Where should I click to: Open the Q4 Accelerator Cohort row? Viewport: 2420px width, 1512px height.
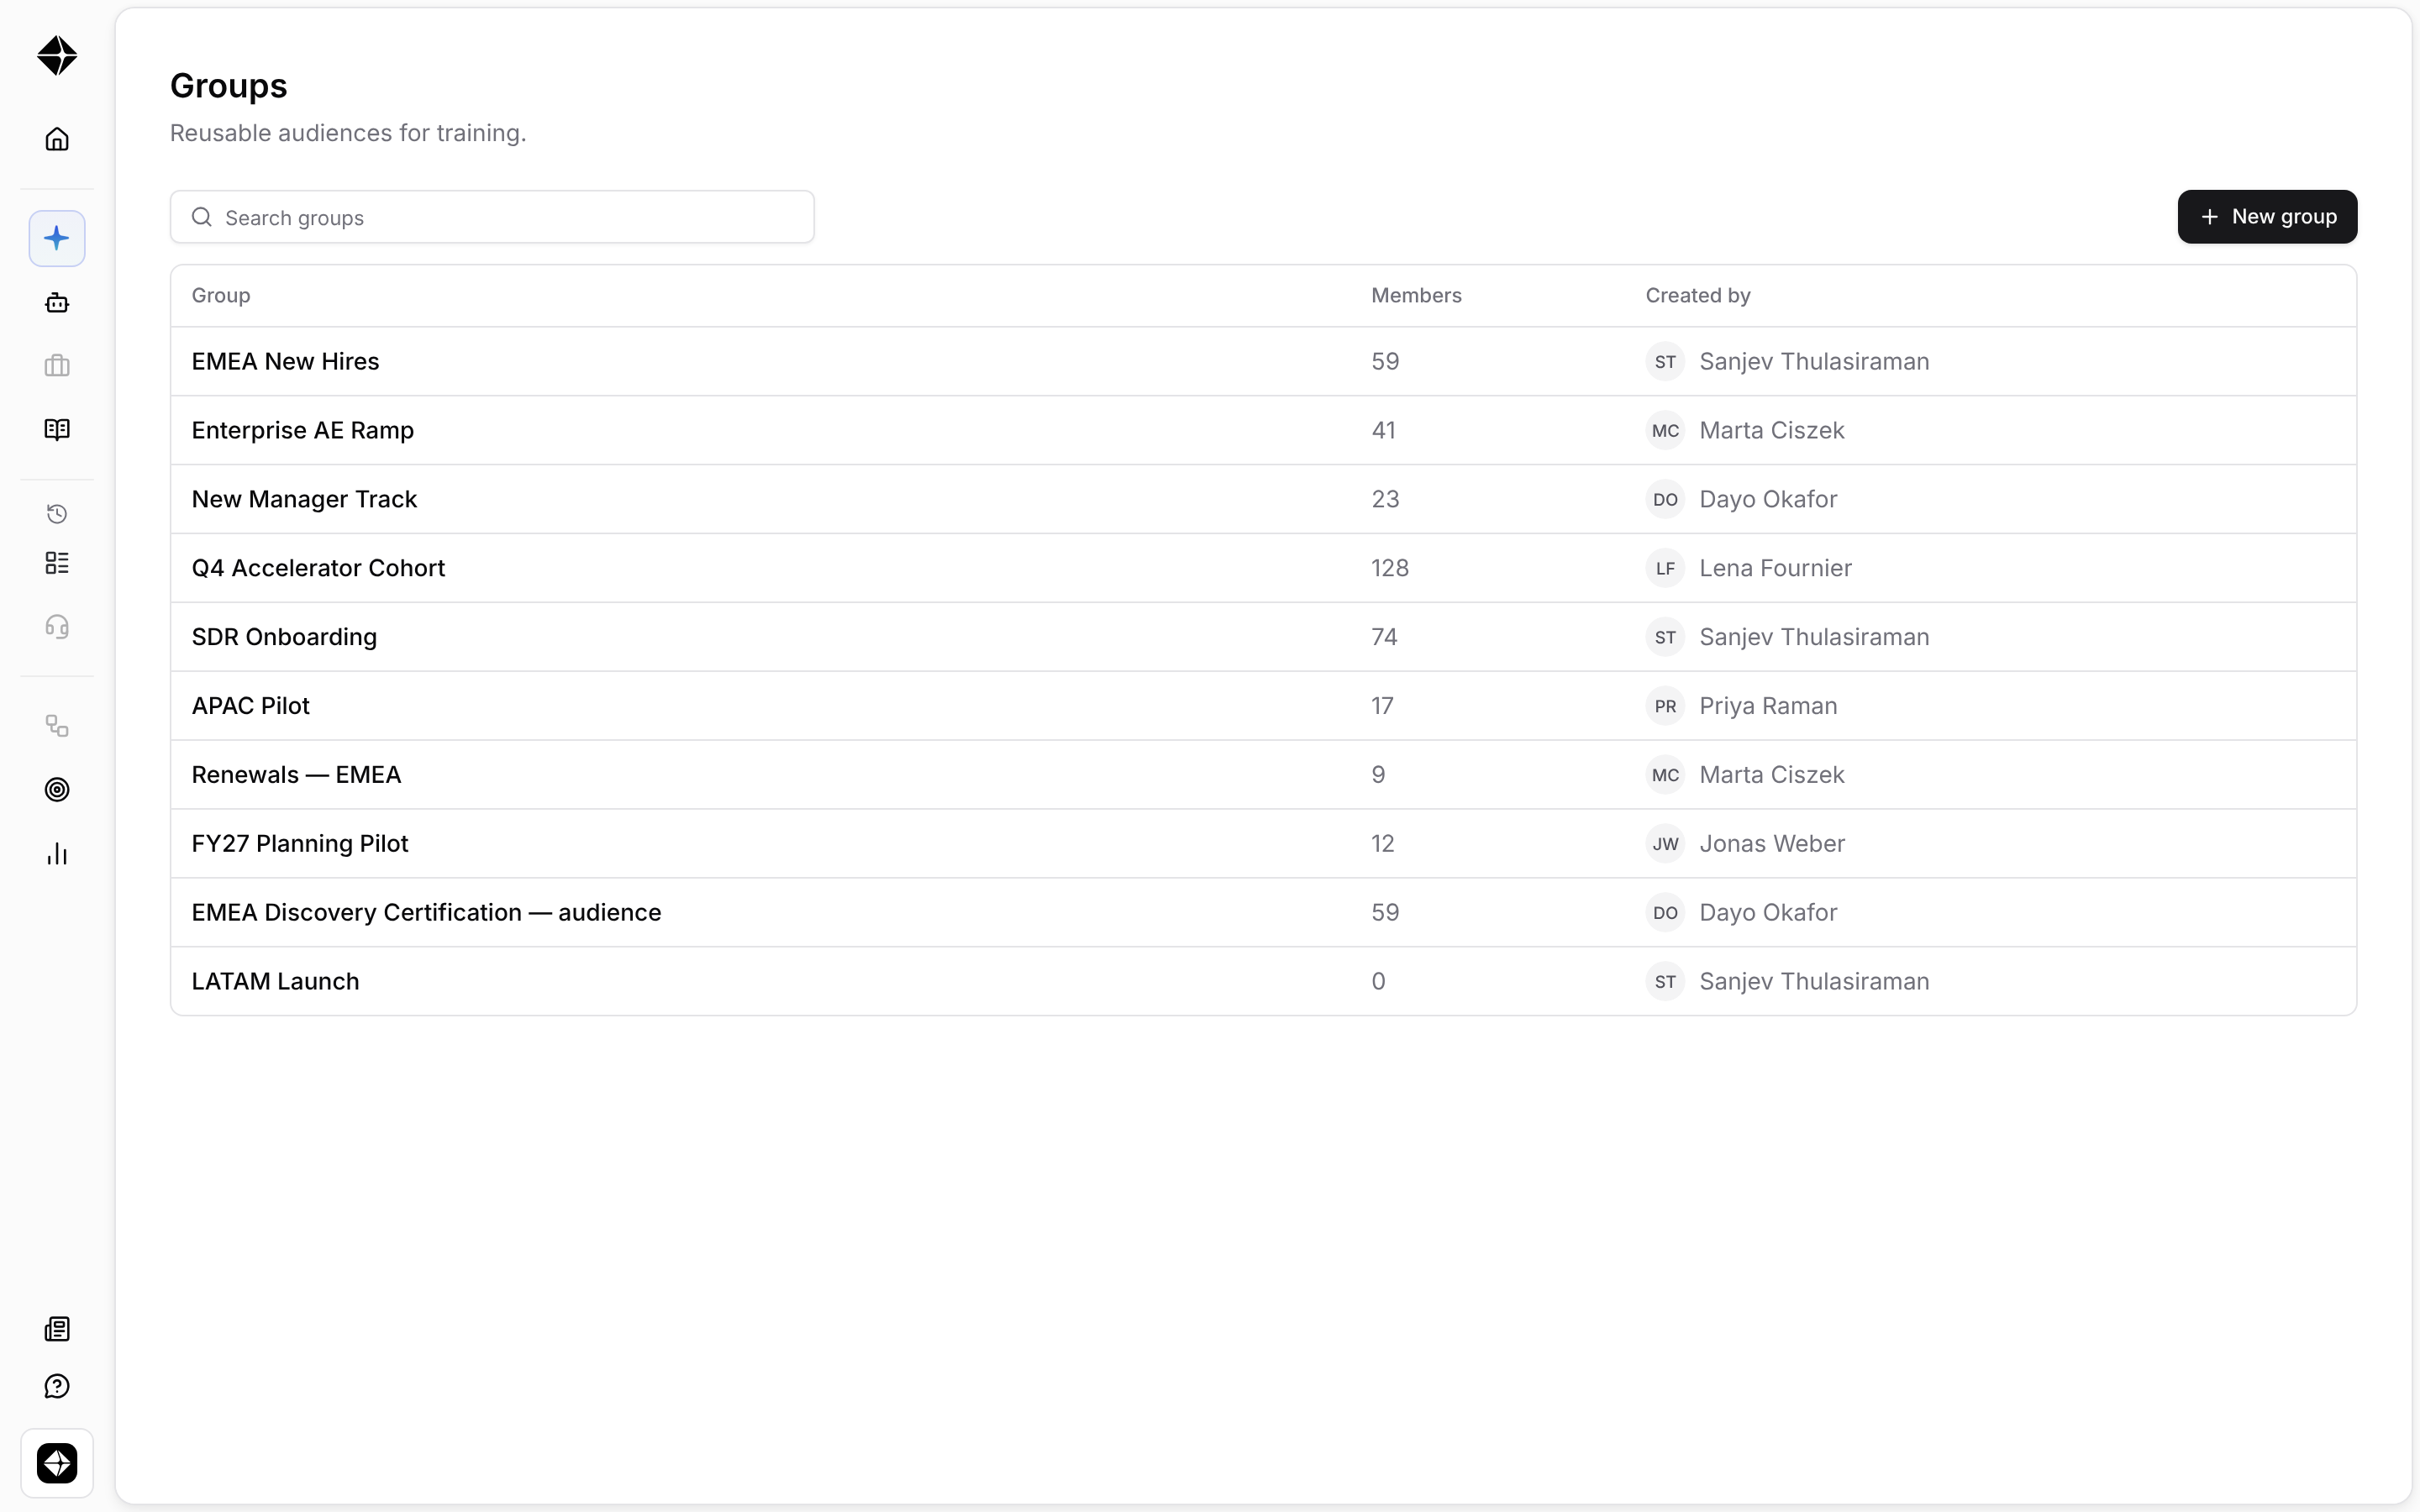pyautogui.click(x=1263, y=568)
